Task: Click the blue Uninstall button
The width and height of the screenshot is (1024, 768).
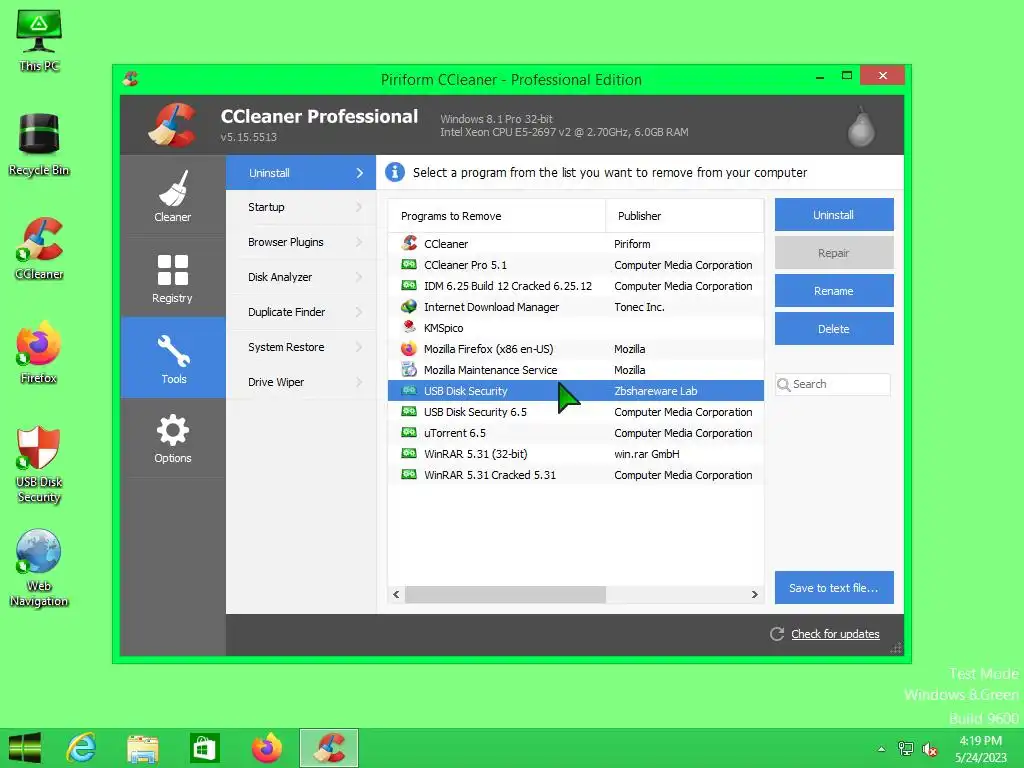Action: point(834,215)
